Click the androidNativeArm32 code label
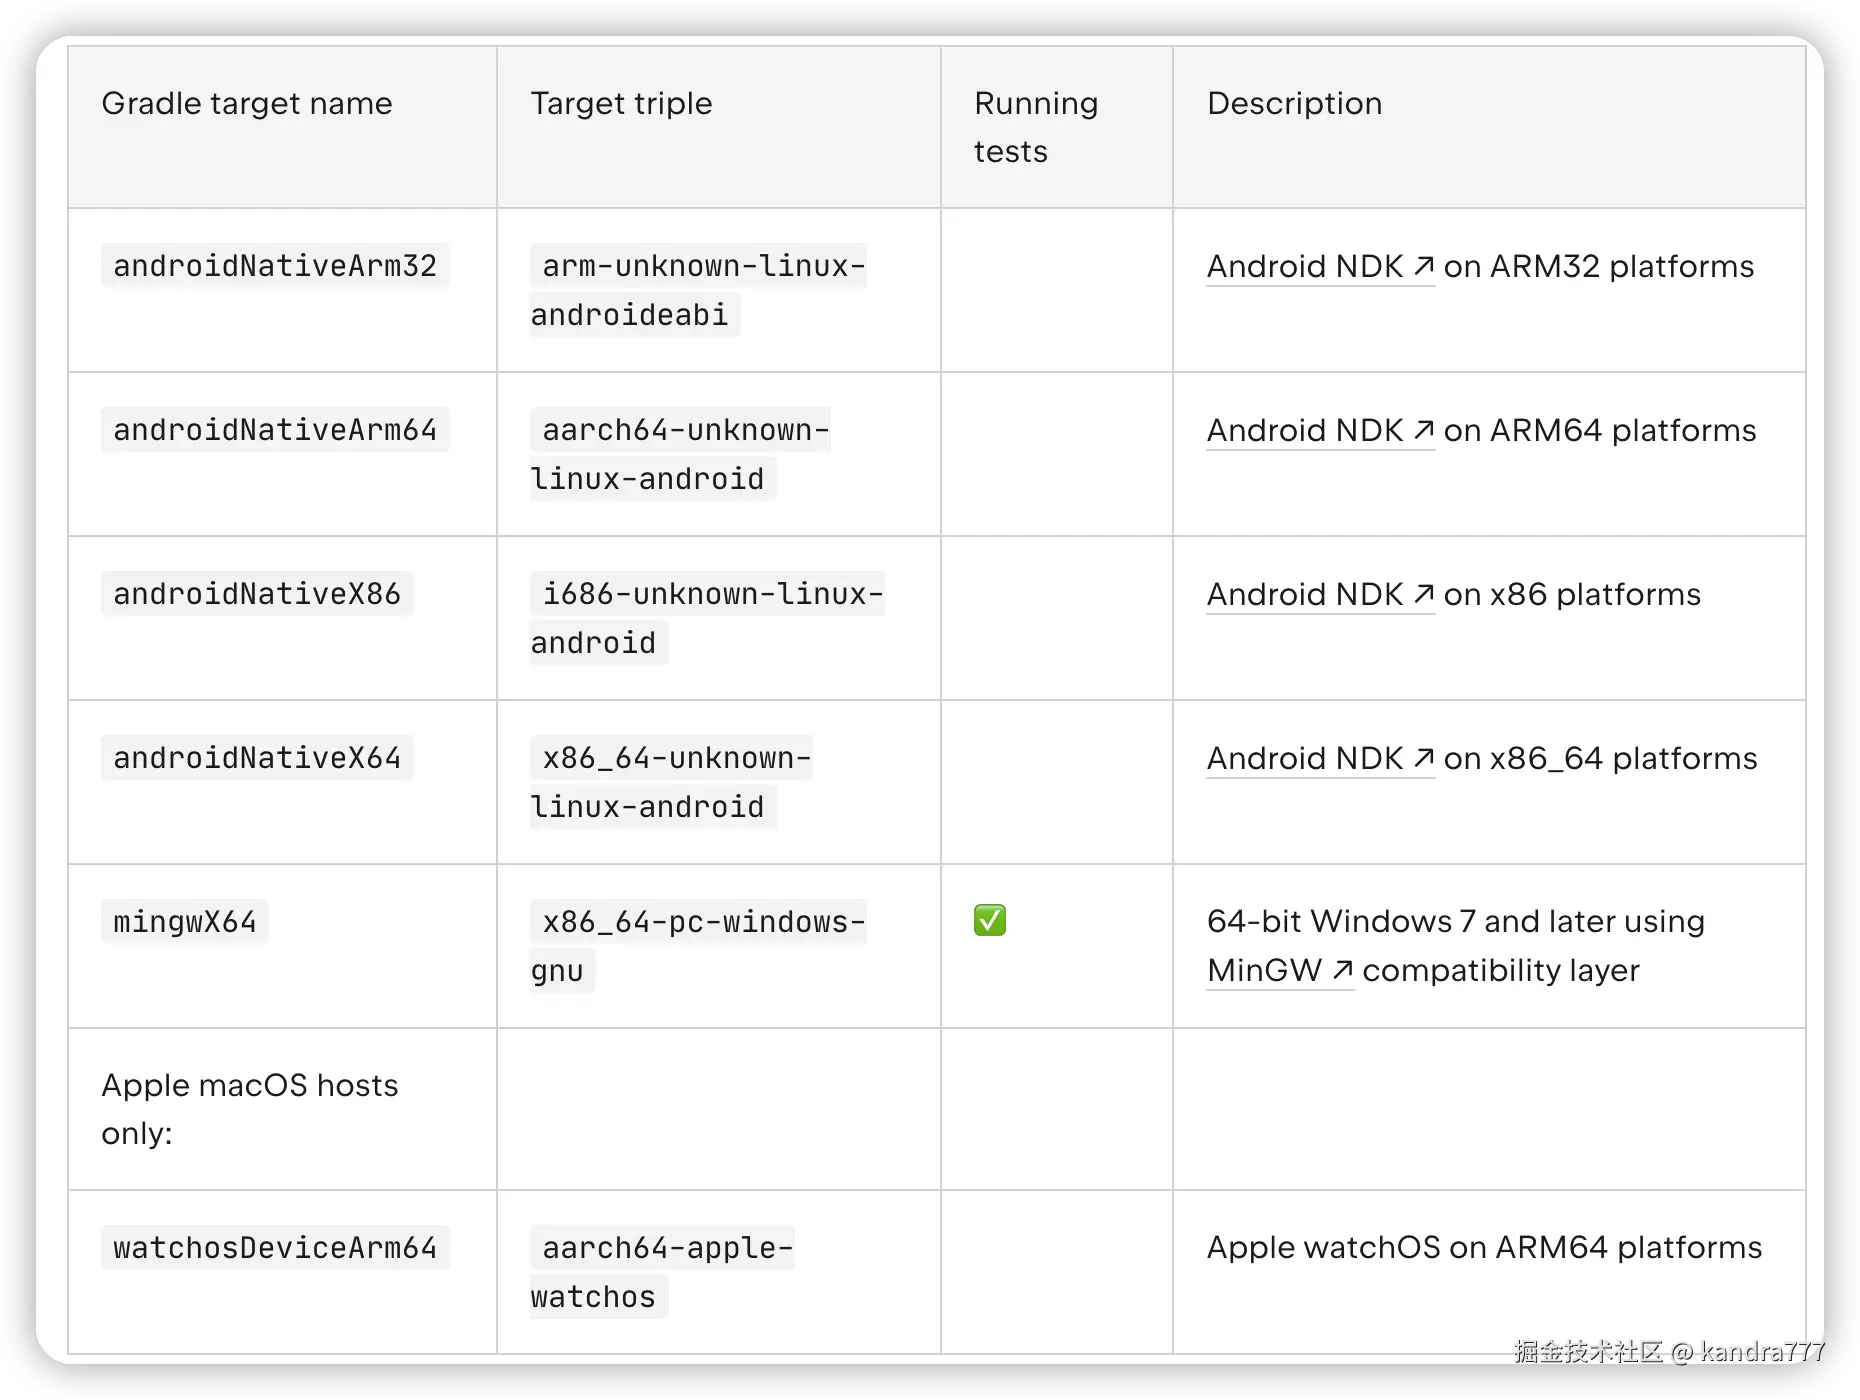Viewport: 1860px width, 1400px height. click(x=275, y=266)
